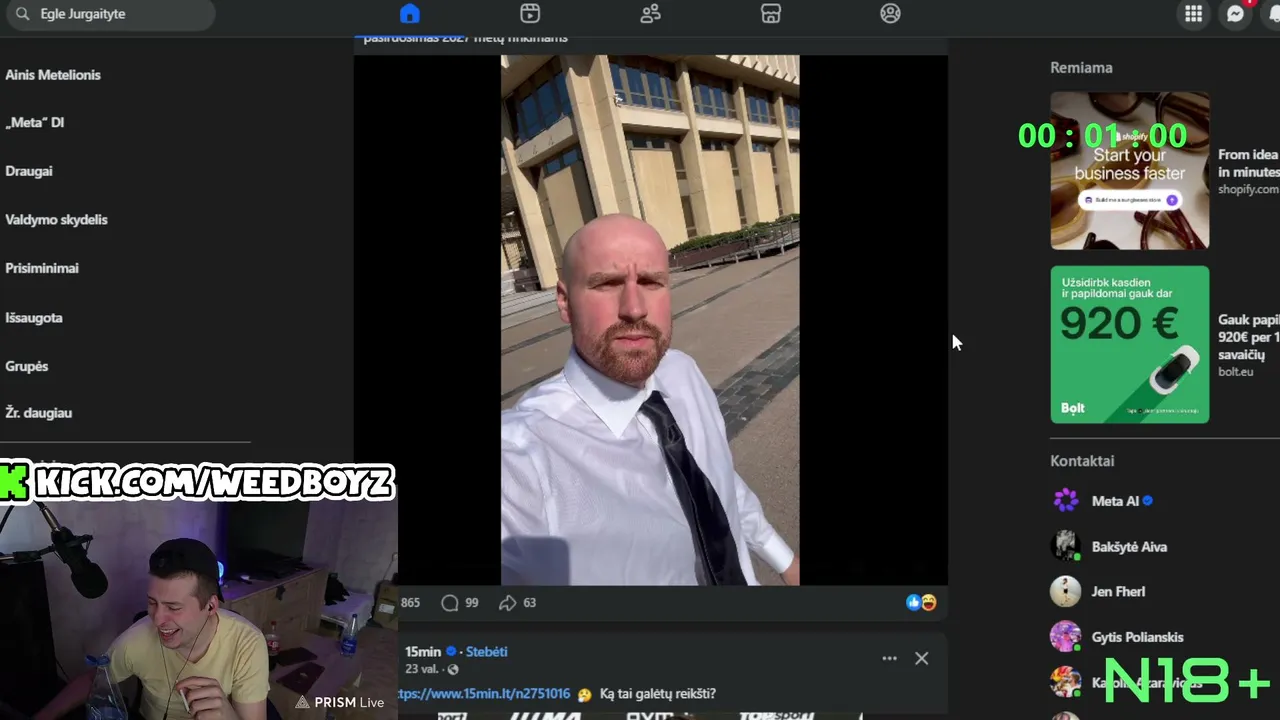1280x720 pixels.
Task: Open the Facebook Home tab
Action: point(410,14)
